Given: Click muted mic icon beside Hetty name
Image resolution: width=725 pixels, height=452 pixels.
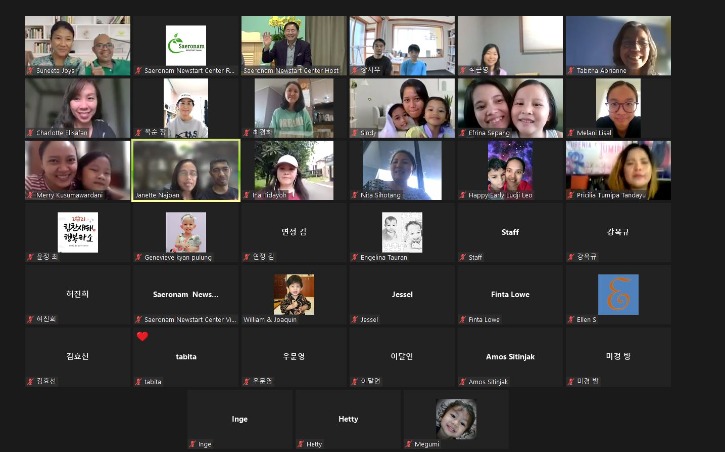Looking at the screenshot, I should 301,444.
